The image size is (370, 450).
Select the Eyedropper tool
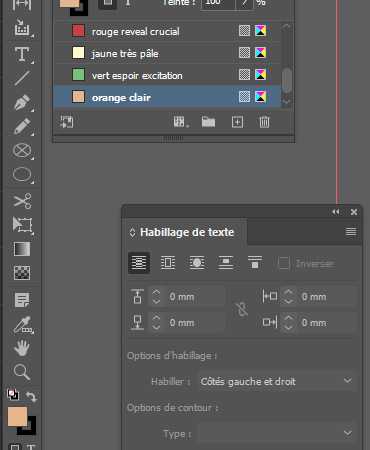click(x=22, y=325)
